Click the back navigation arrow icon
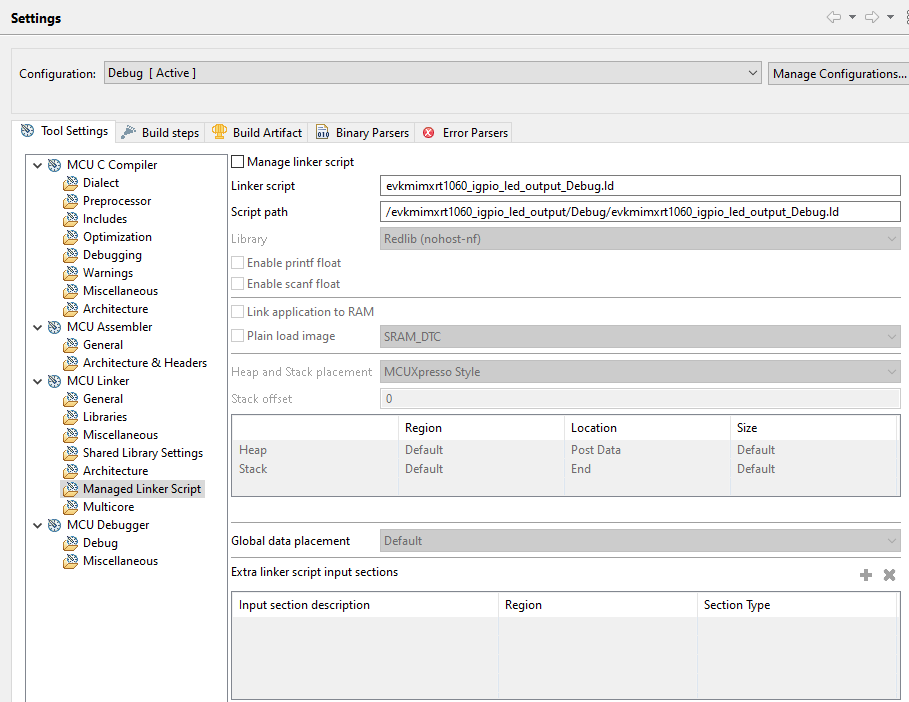909x702 pixels. click(834, 18)
